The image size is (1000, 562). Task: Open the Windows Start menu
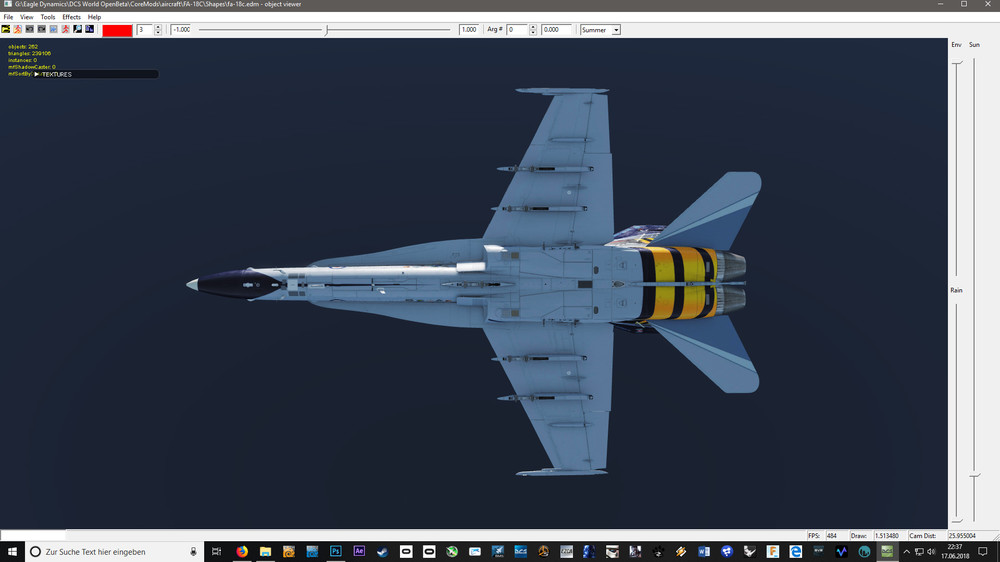pos(12,552)
